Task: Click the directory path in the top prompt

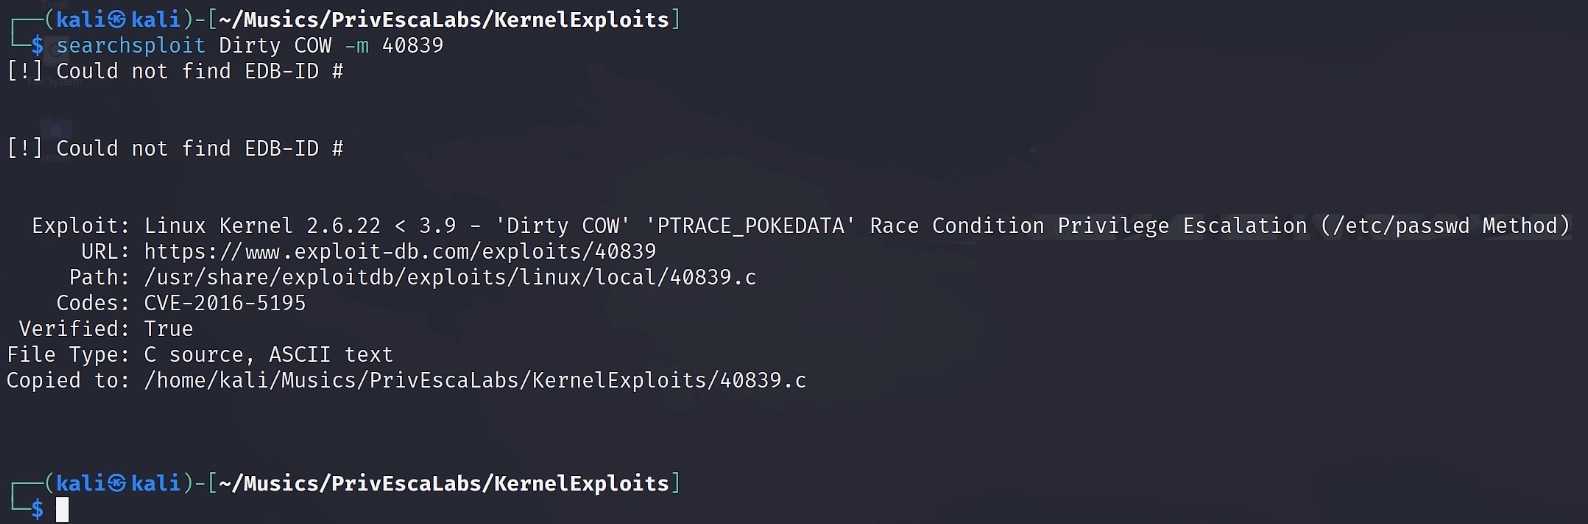Action: tap(444, 19)
